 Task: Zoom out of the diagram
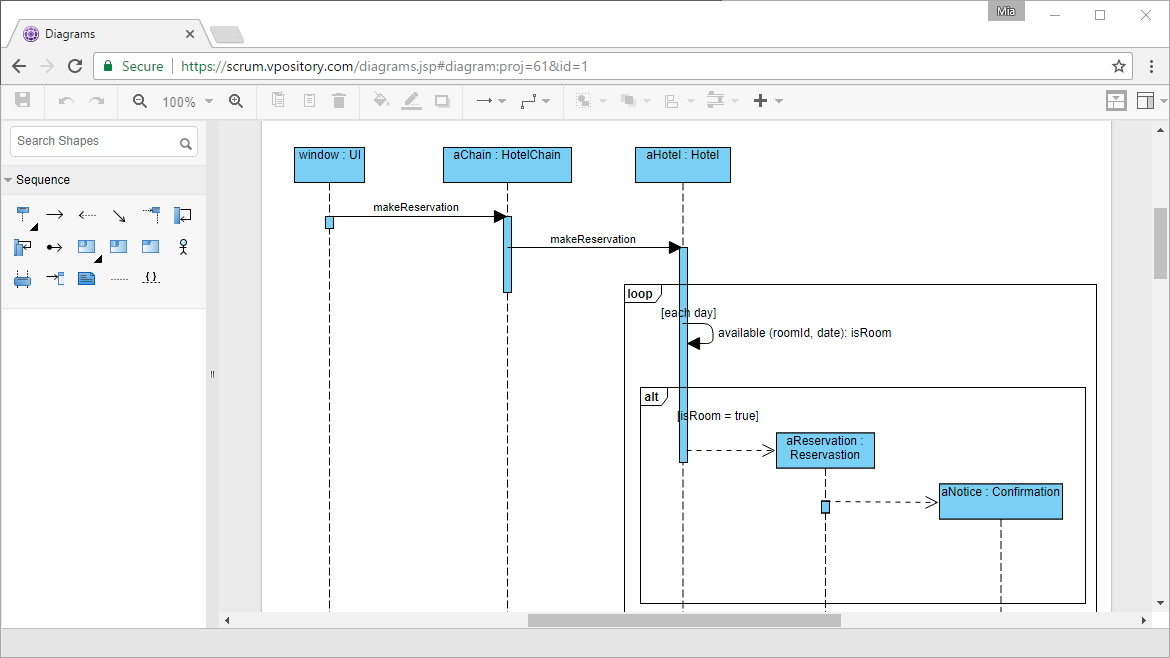[x=140, y=101]
